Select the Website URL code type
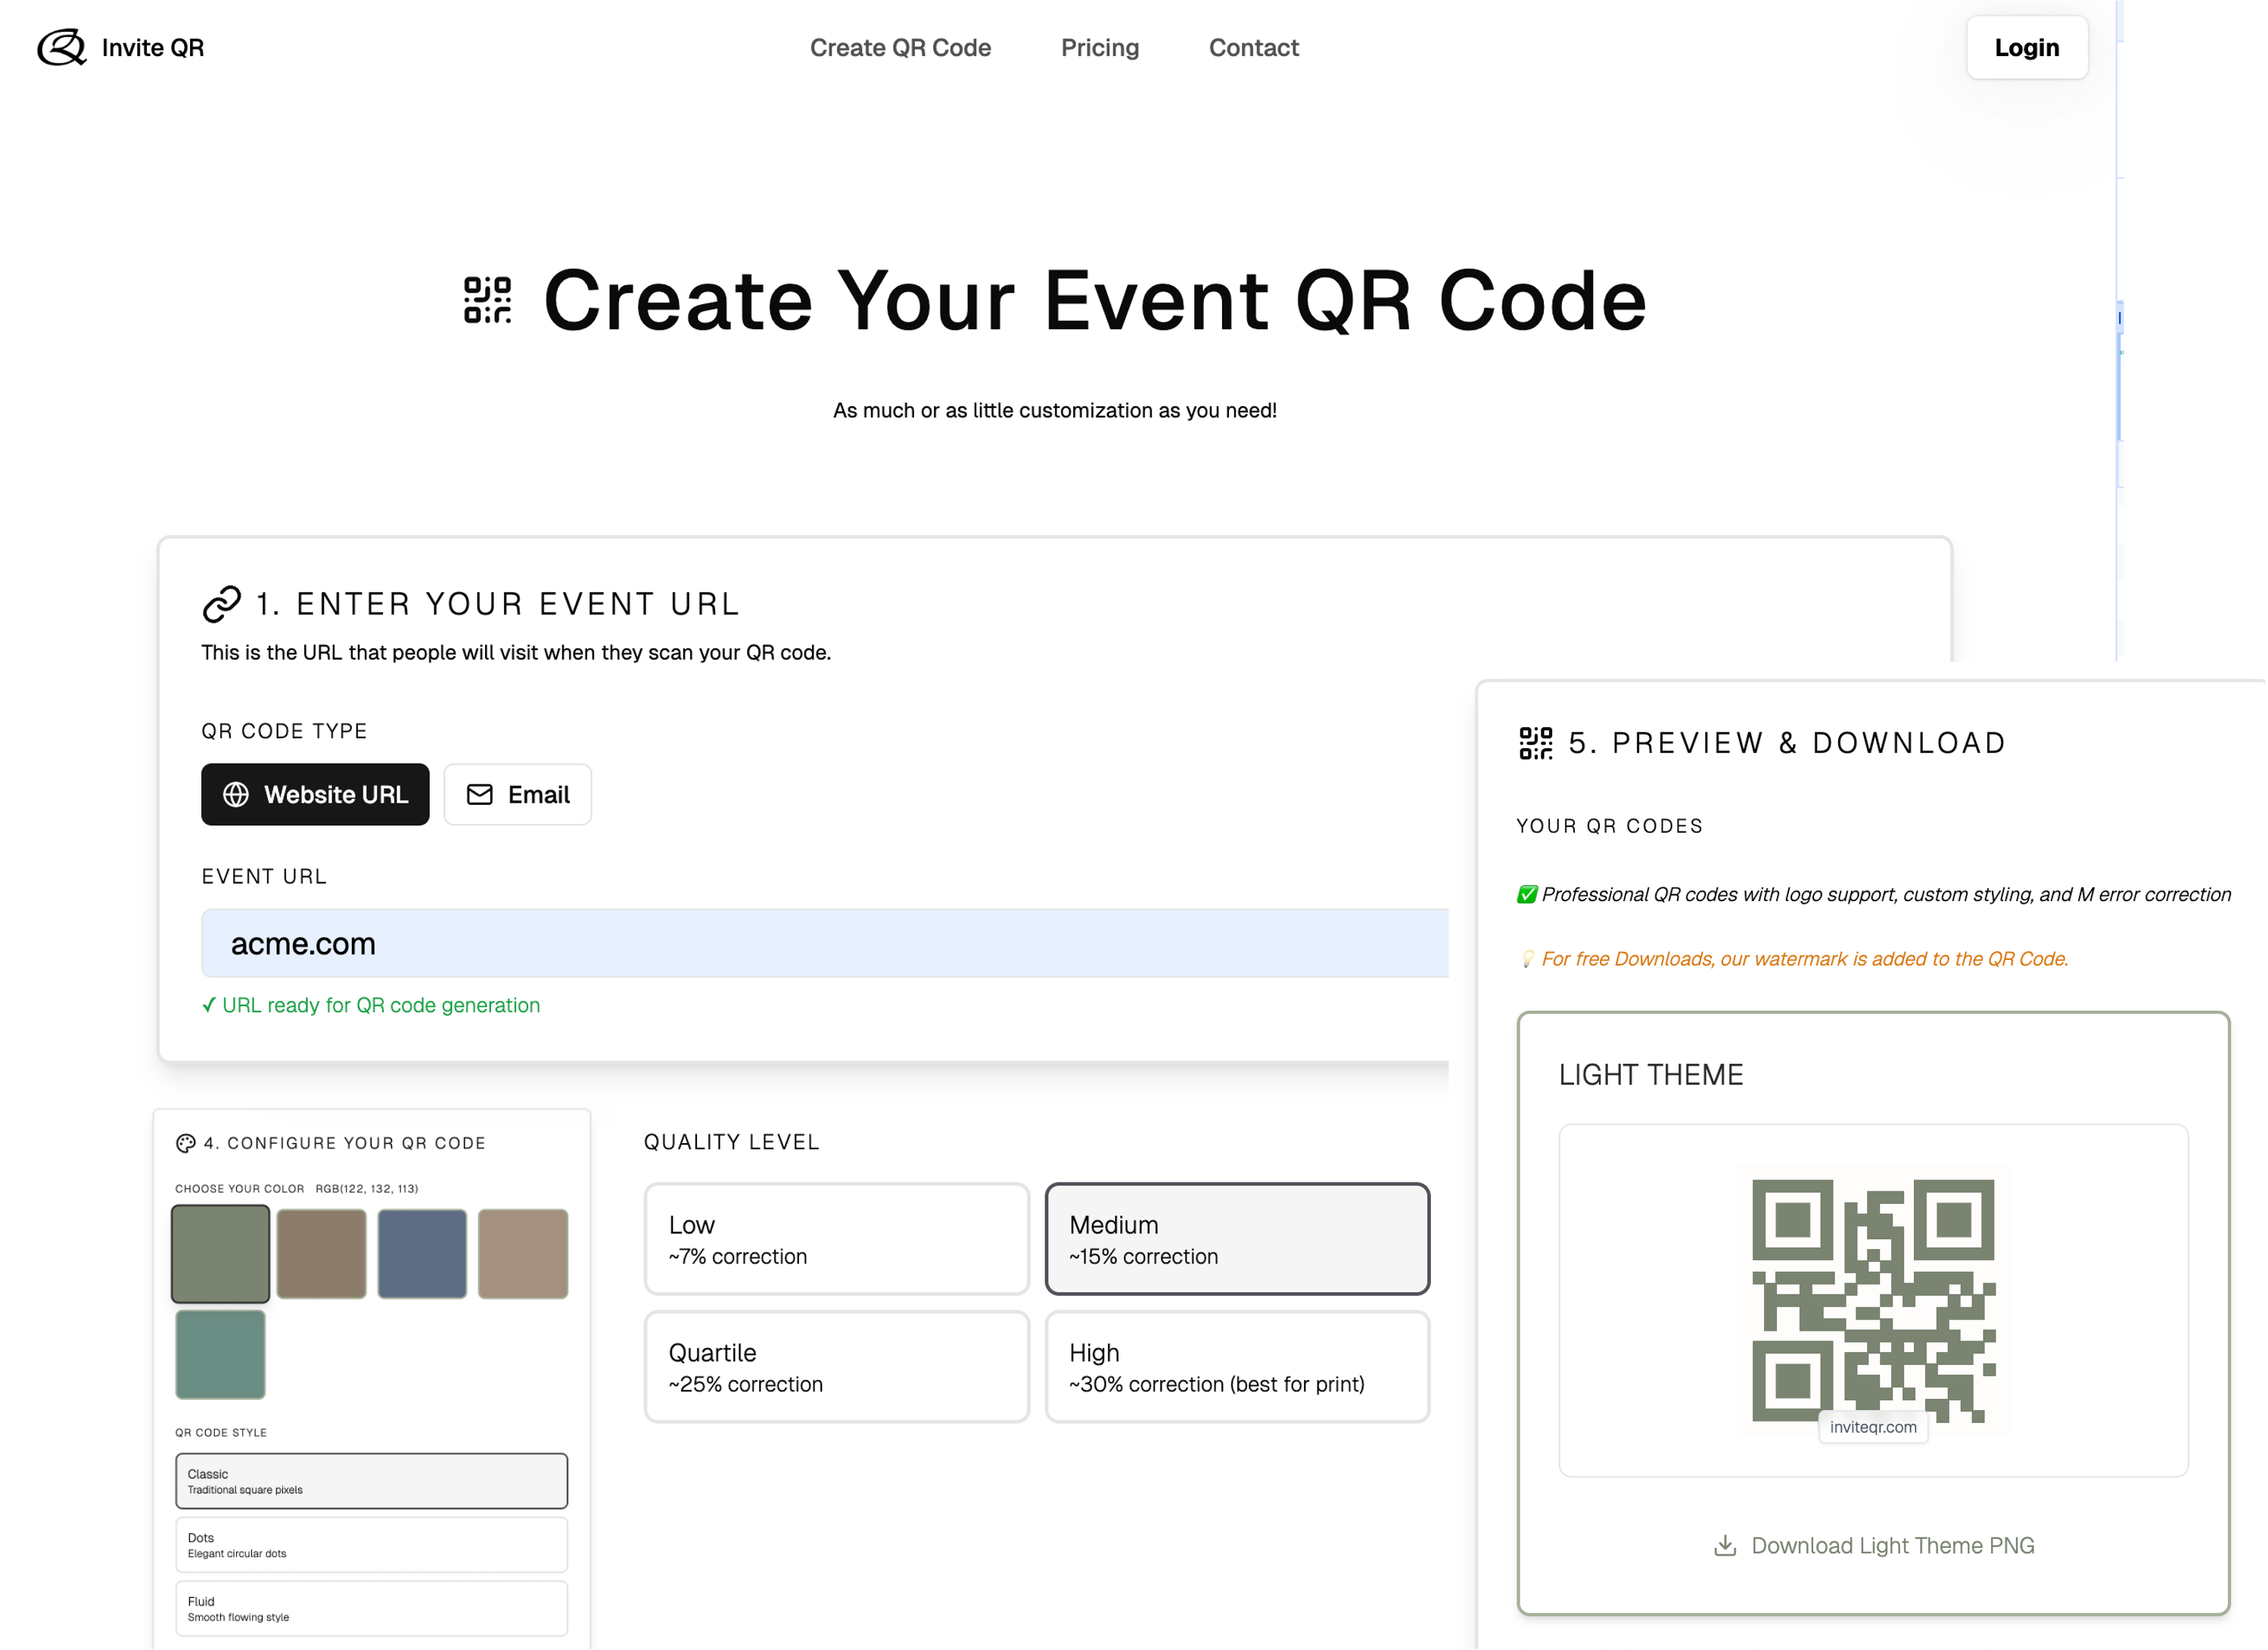This screenshot has height=1650, width=2268. click(x=315, y=795)
